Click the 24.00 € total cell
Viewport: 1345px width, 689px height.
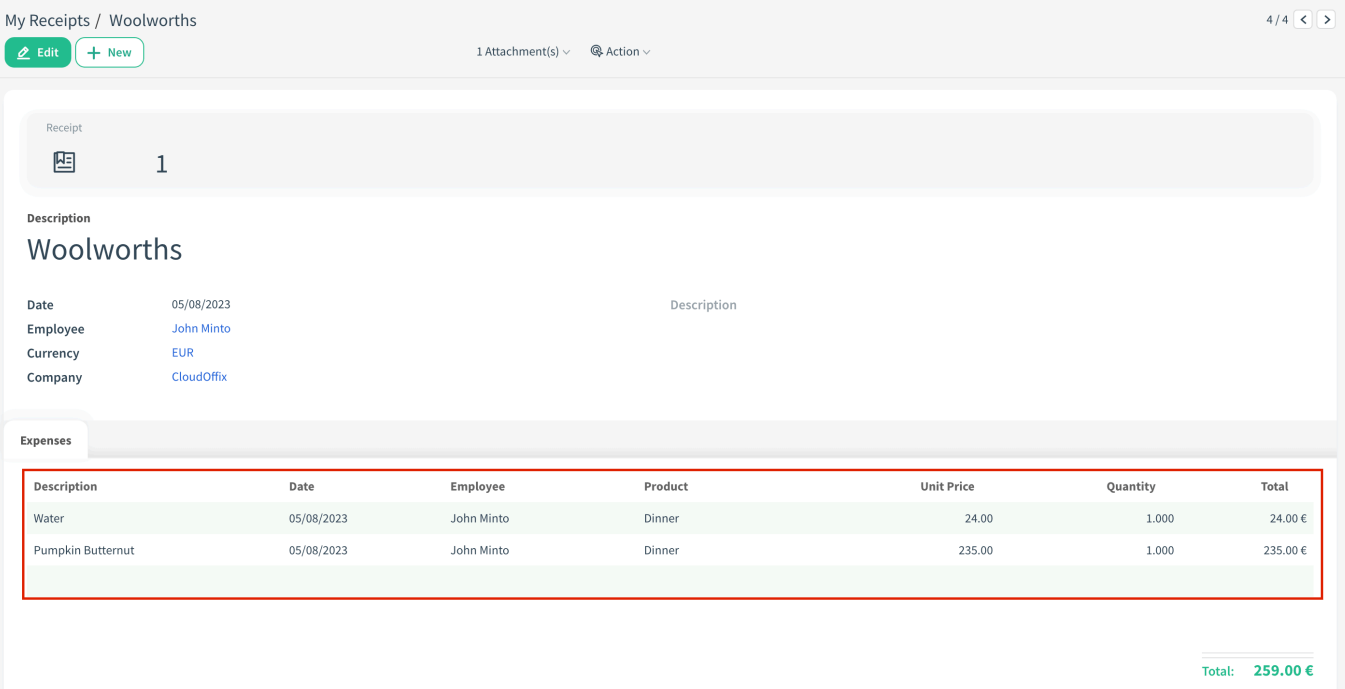[x=1288, y=518]
